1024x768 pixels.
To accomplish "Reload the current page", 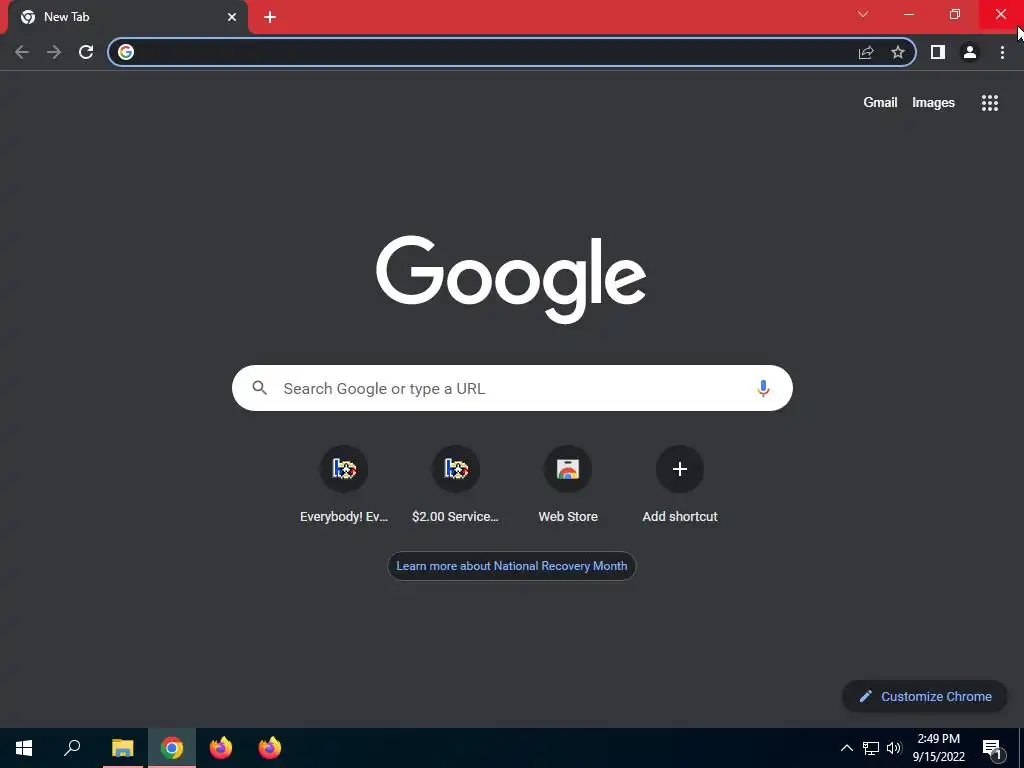I will point(86,52).
